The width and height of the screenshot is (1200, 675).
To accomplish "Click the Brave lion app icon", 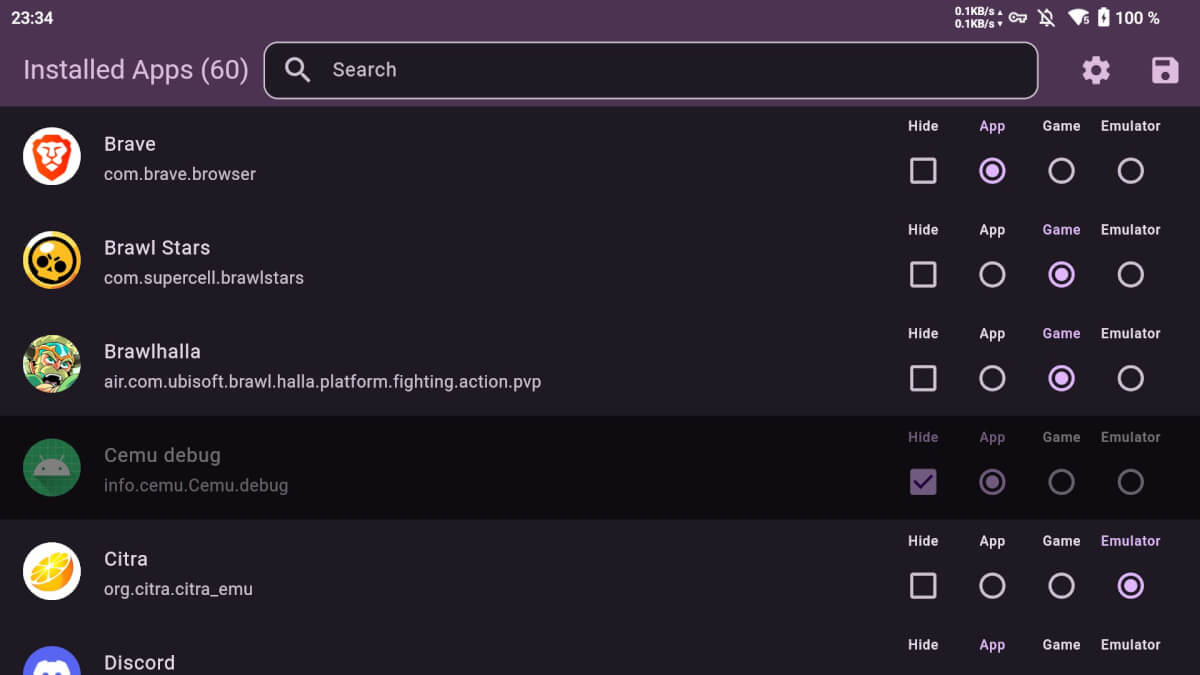I will tap(52, 156).
